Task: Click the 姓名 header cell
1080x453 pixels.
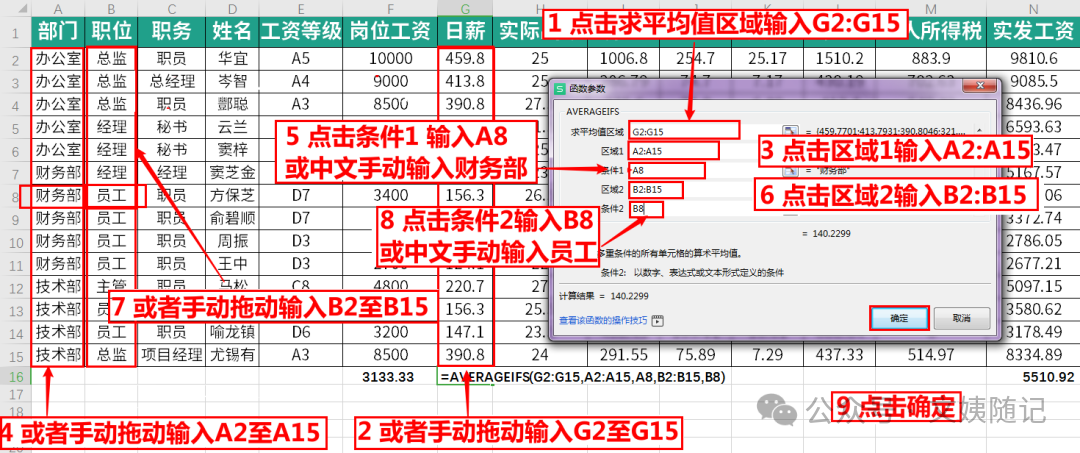Action: pos(232,30)
